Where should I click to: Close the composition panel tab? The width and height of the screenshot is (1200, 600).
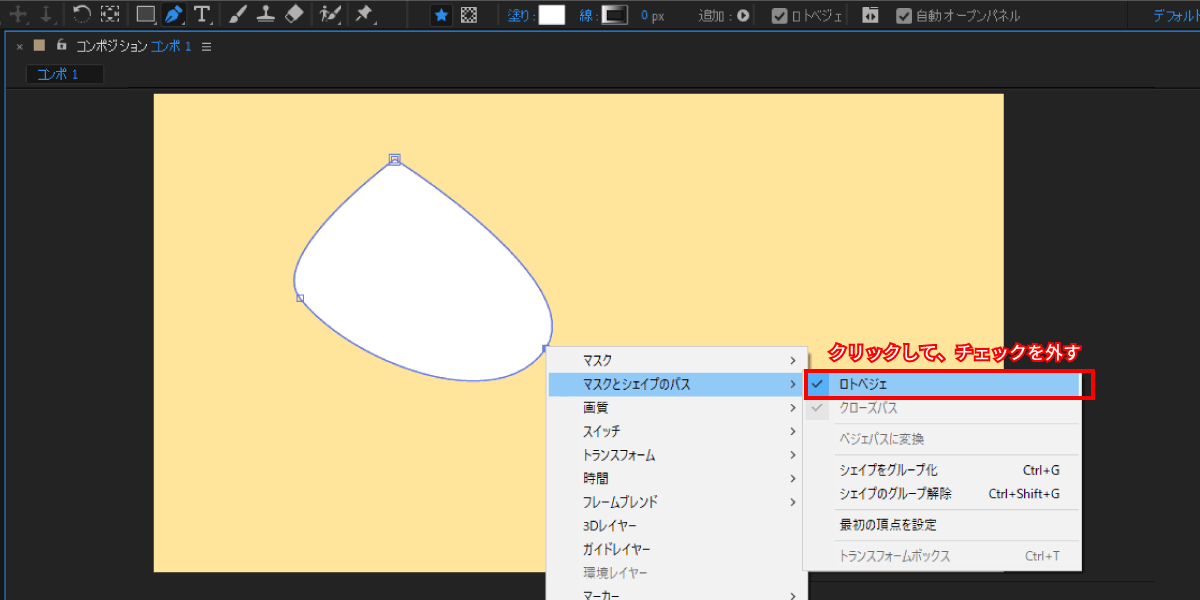(x=19, y=46)
